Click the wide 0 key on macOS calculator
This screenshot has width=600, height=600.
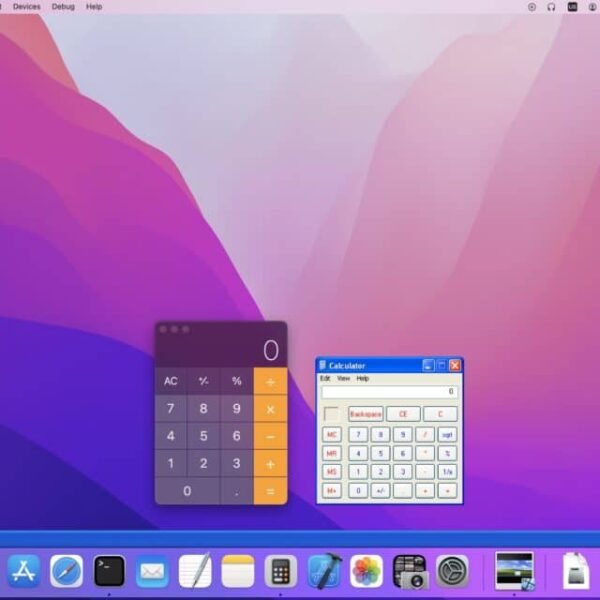click(187, 491)
